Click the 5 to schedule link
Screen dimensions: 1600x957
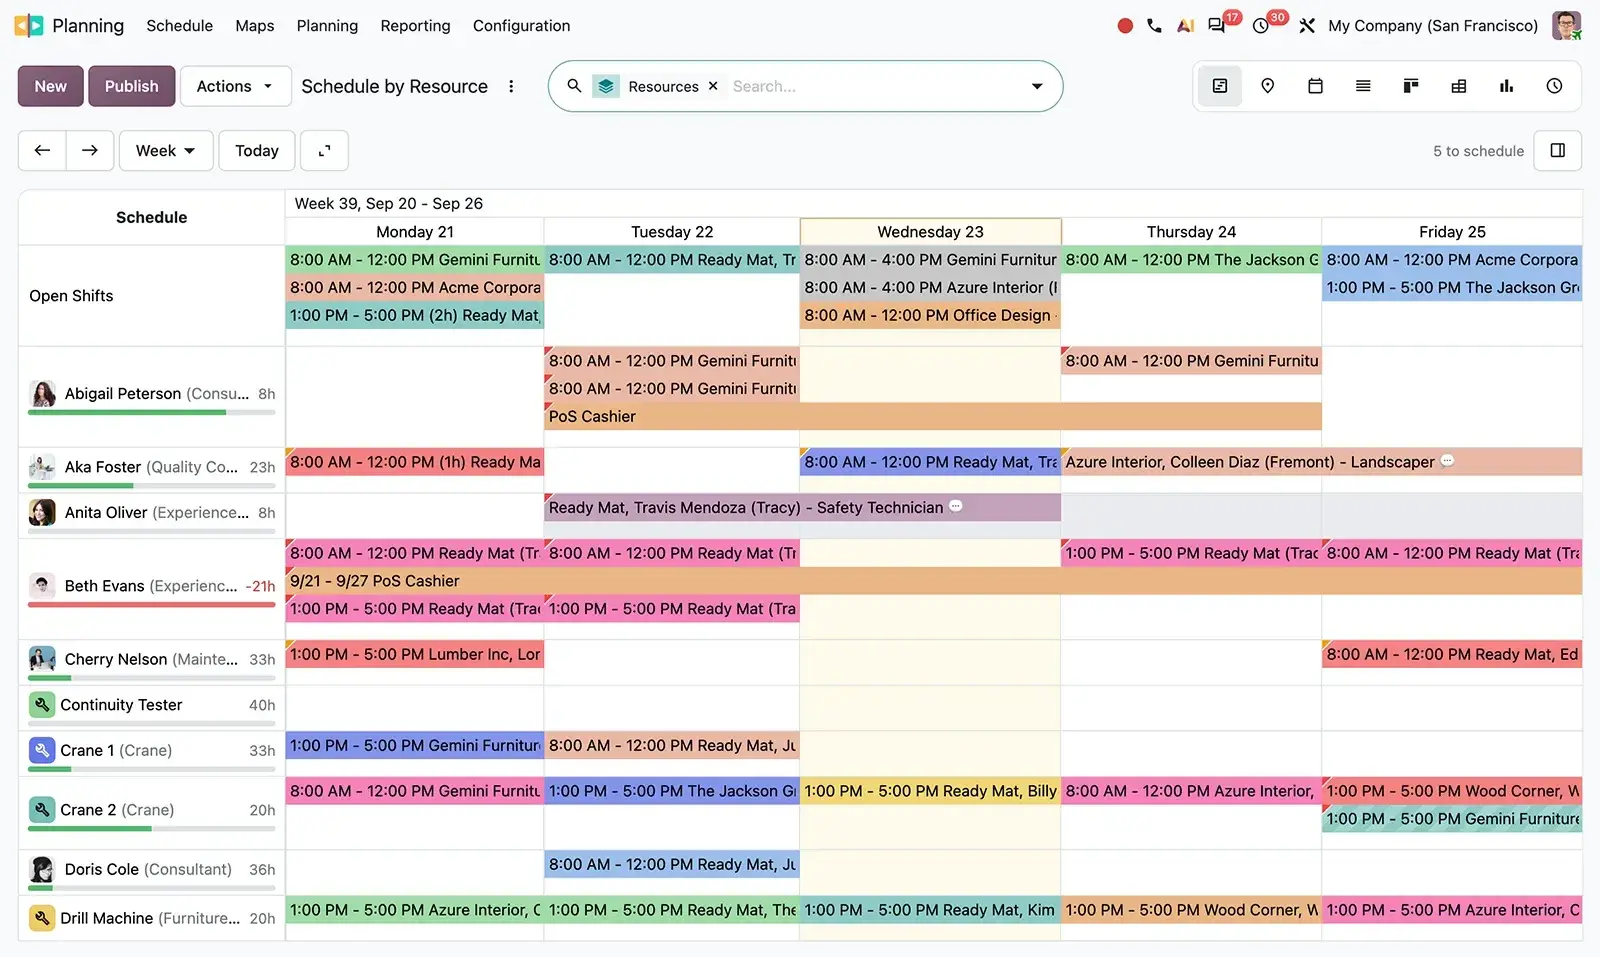tap(1478, 151)
